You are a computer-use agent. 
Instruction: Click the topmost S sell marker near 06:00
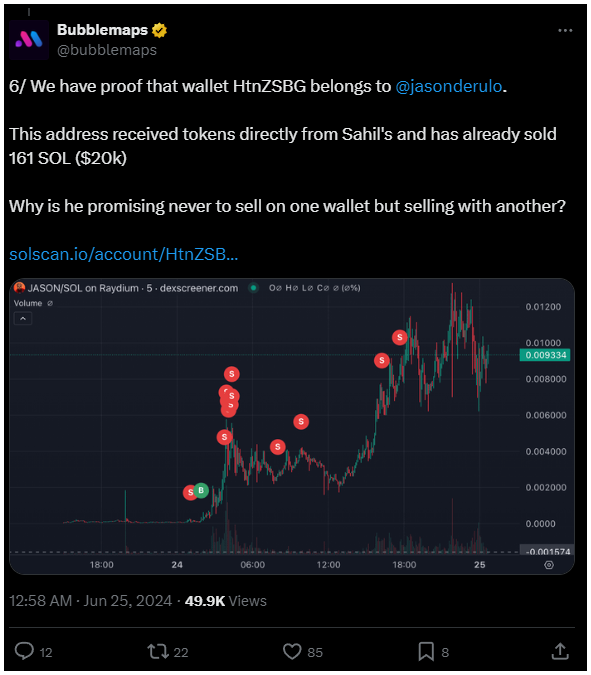click(232, 374)
